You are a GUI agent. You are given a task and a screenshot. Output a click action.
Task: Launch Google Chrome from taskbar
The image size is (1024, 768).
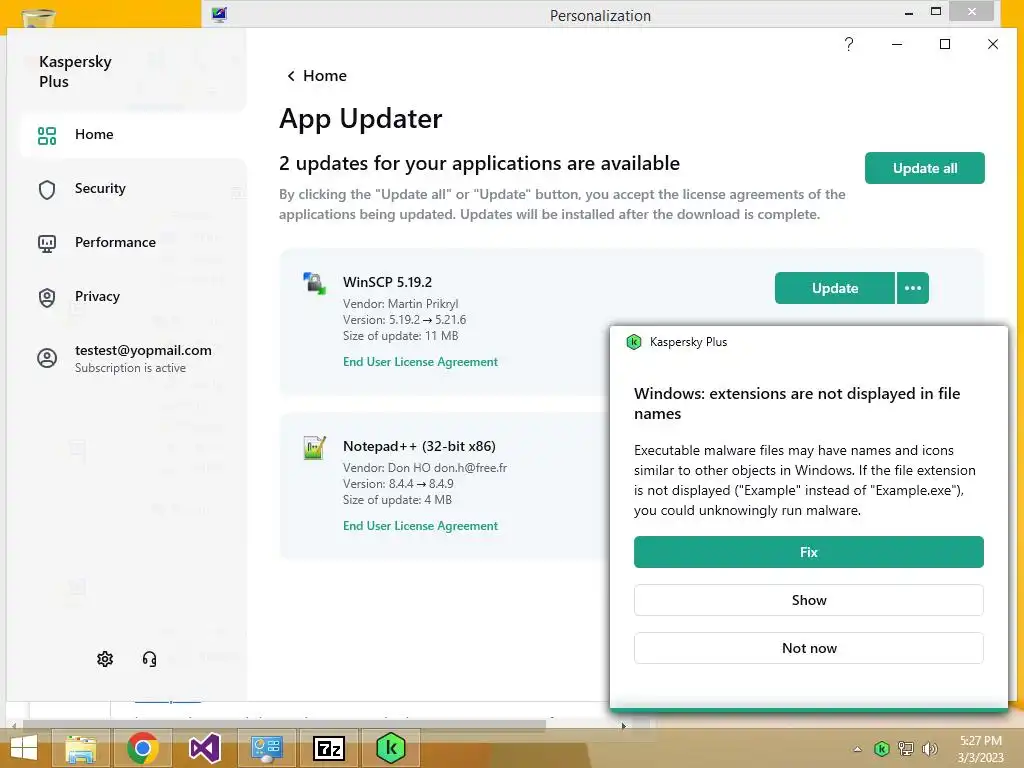point(143,748)
